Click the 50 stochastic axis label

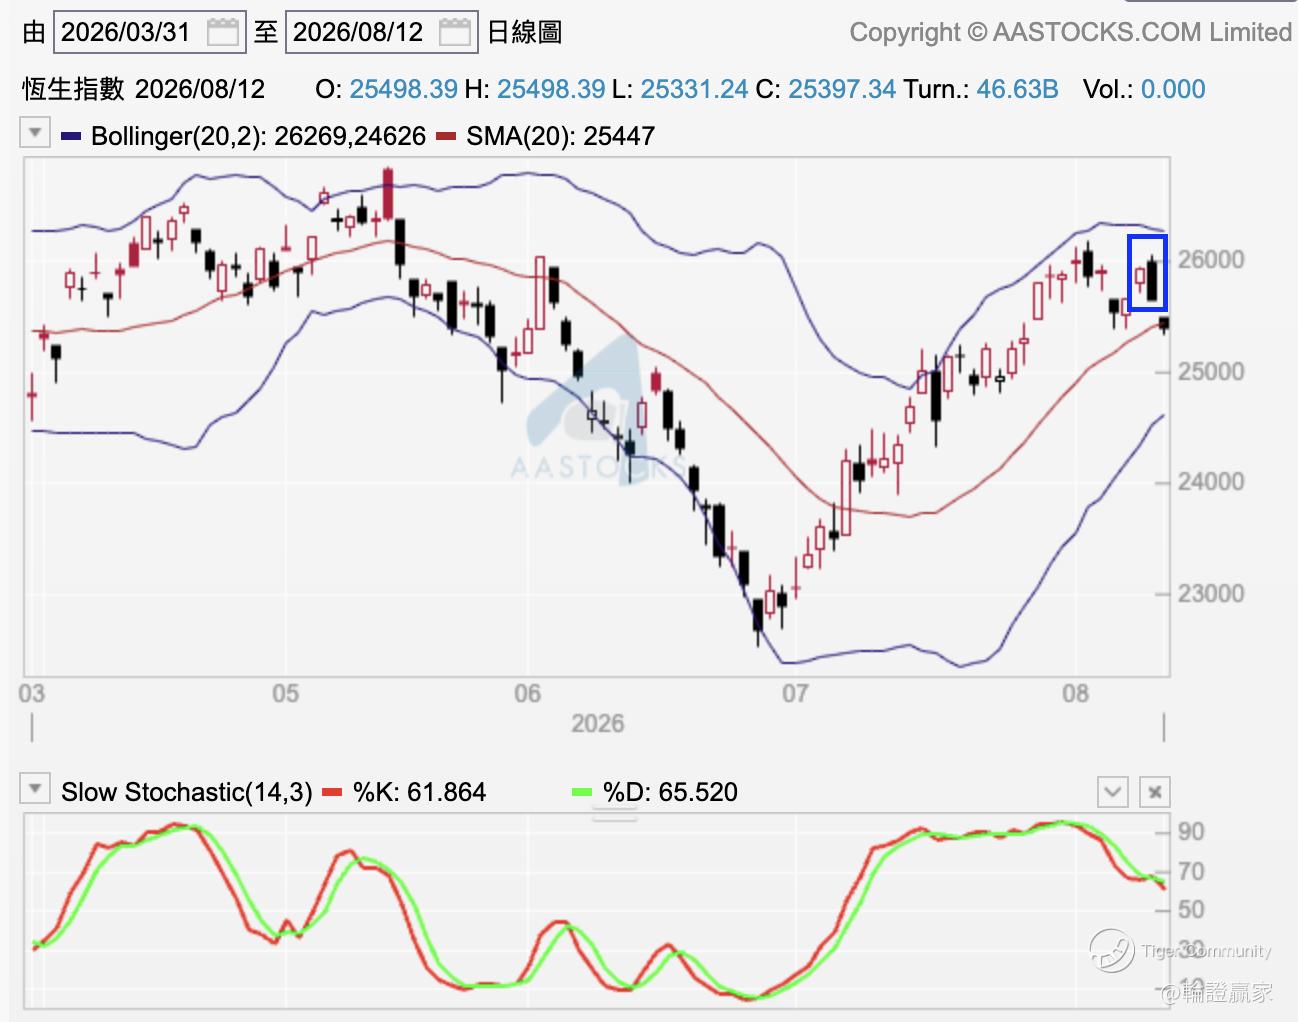click(x=1191, y=910)
